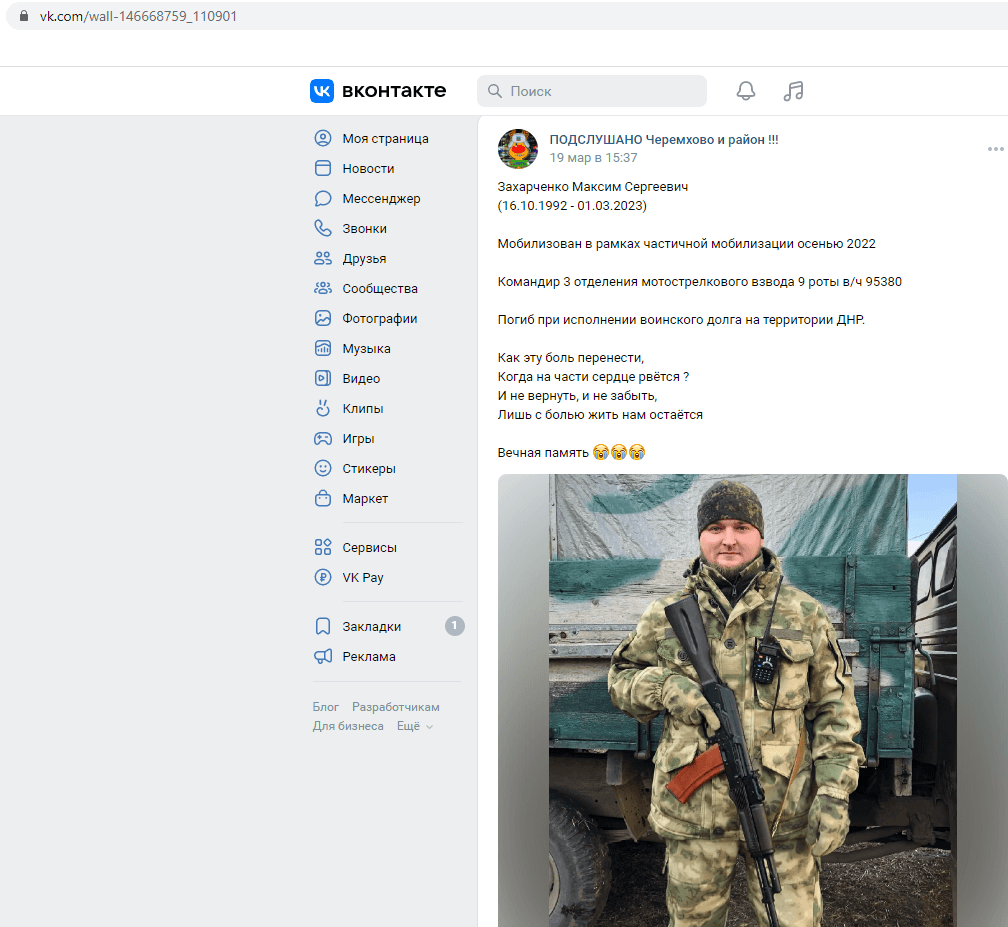
Task: Open the soldier photo in post
Action: click(752, 700)
